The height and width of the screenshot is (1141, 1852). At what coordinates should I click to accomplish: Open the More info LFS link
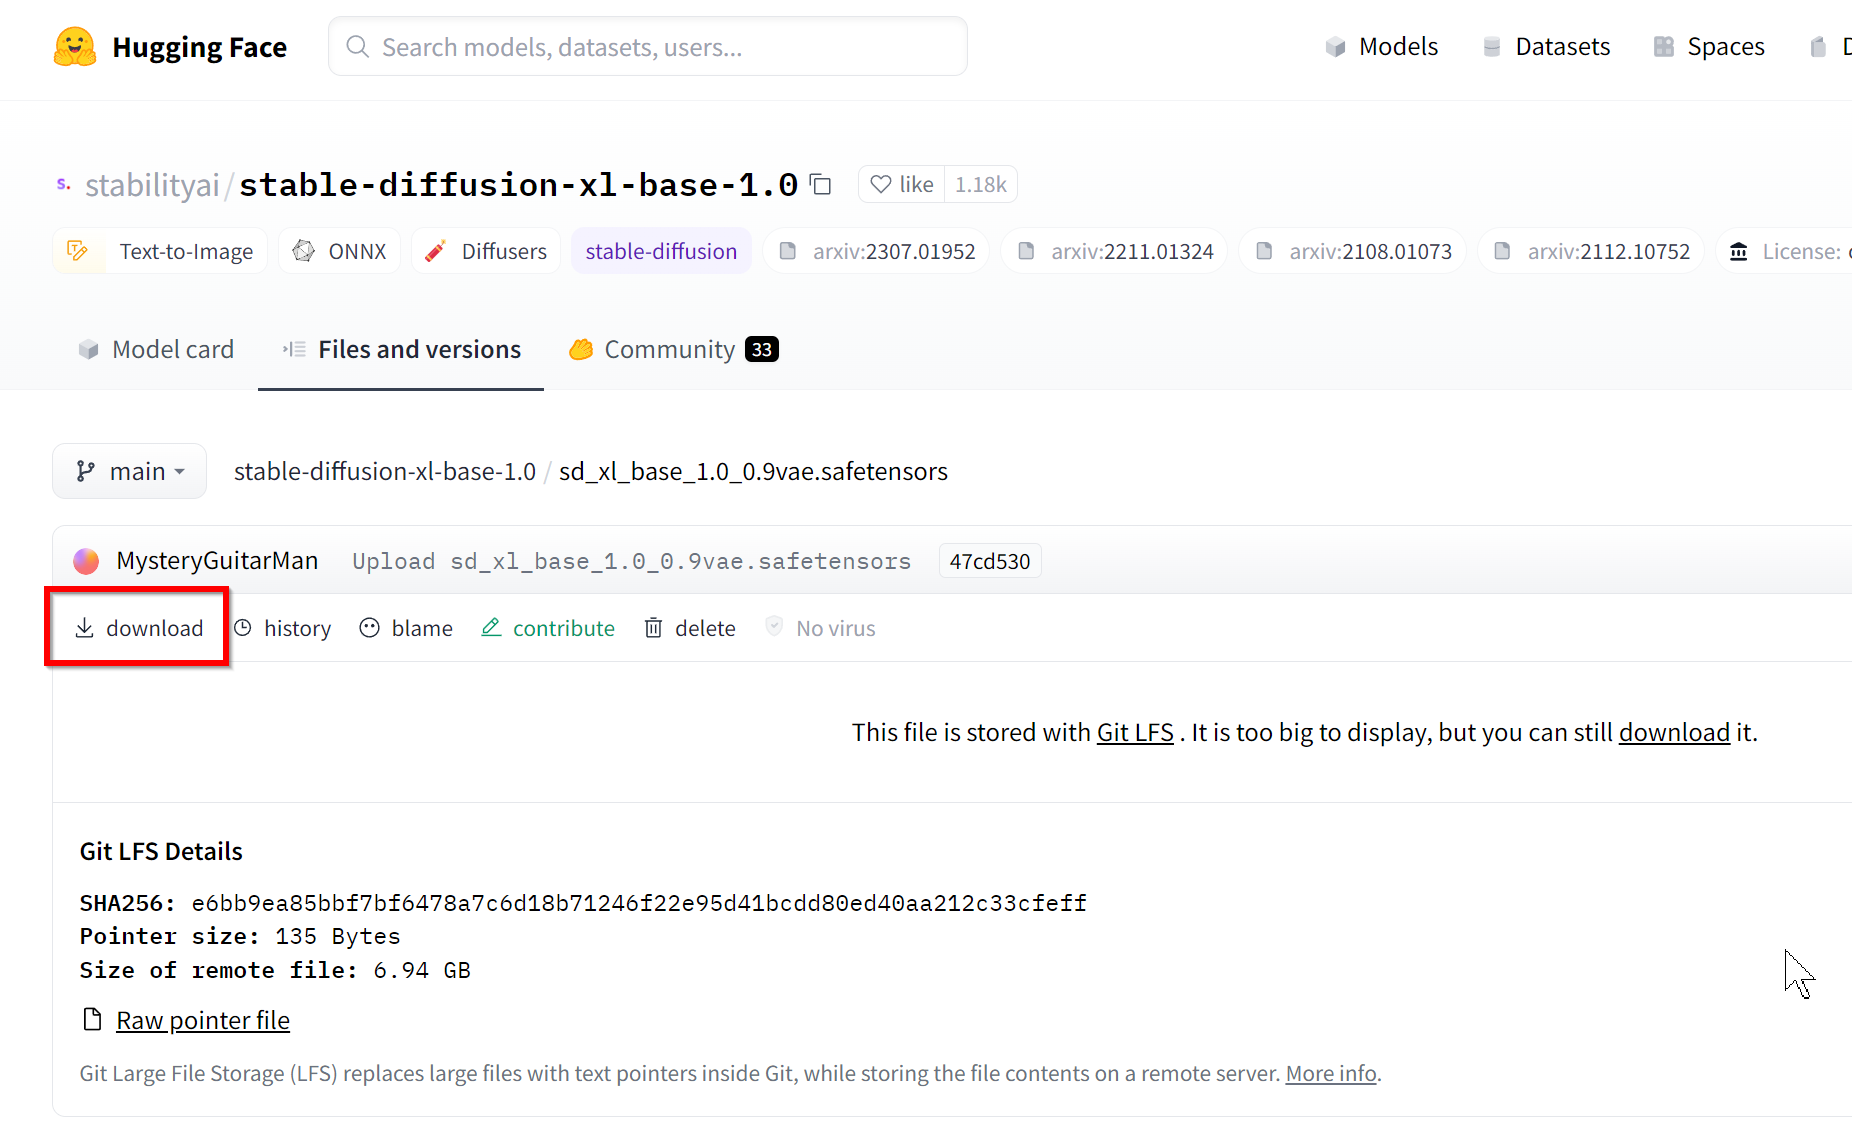[x=1331, y=1073]
